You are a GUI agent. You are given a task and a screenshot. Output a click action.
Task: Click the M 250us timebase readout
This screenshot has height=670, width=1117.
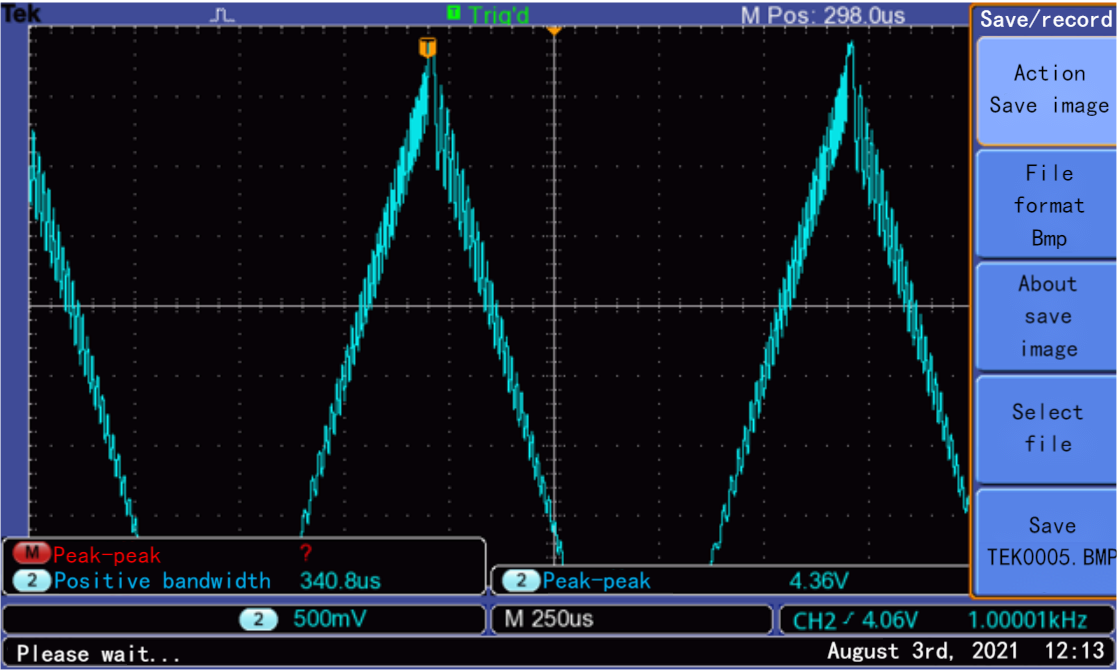[549, 619]
